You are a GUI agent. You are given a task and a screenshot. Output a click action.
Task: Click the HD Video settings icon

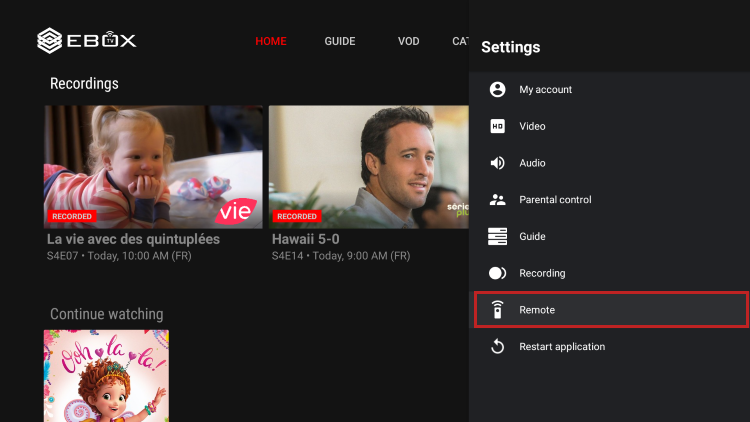[x=497, y=127]
